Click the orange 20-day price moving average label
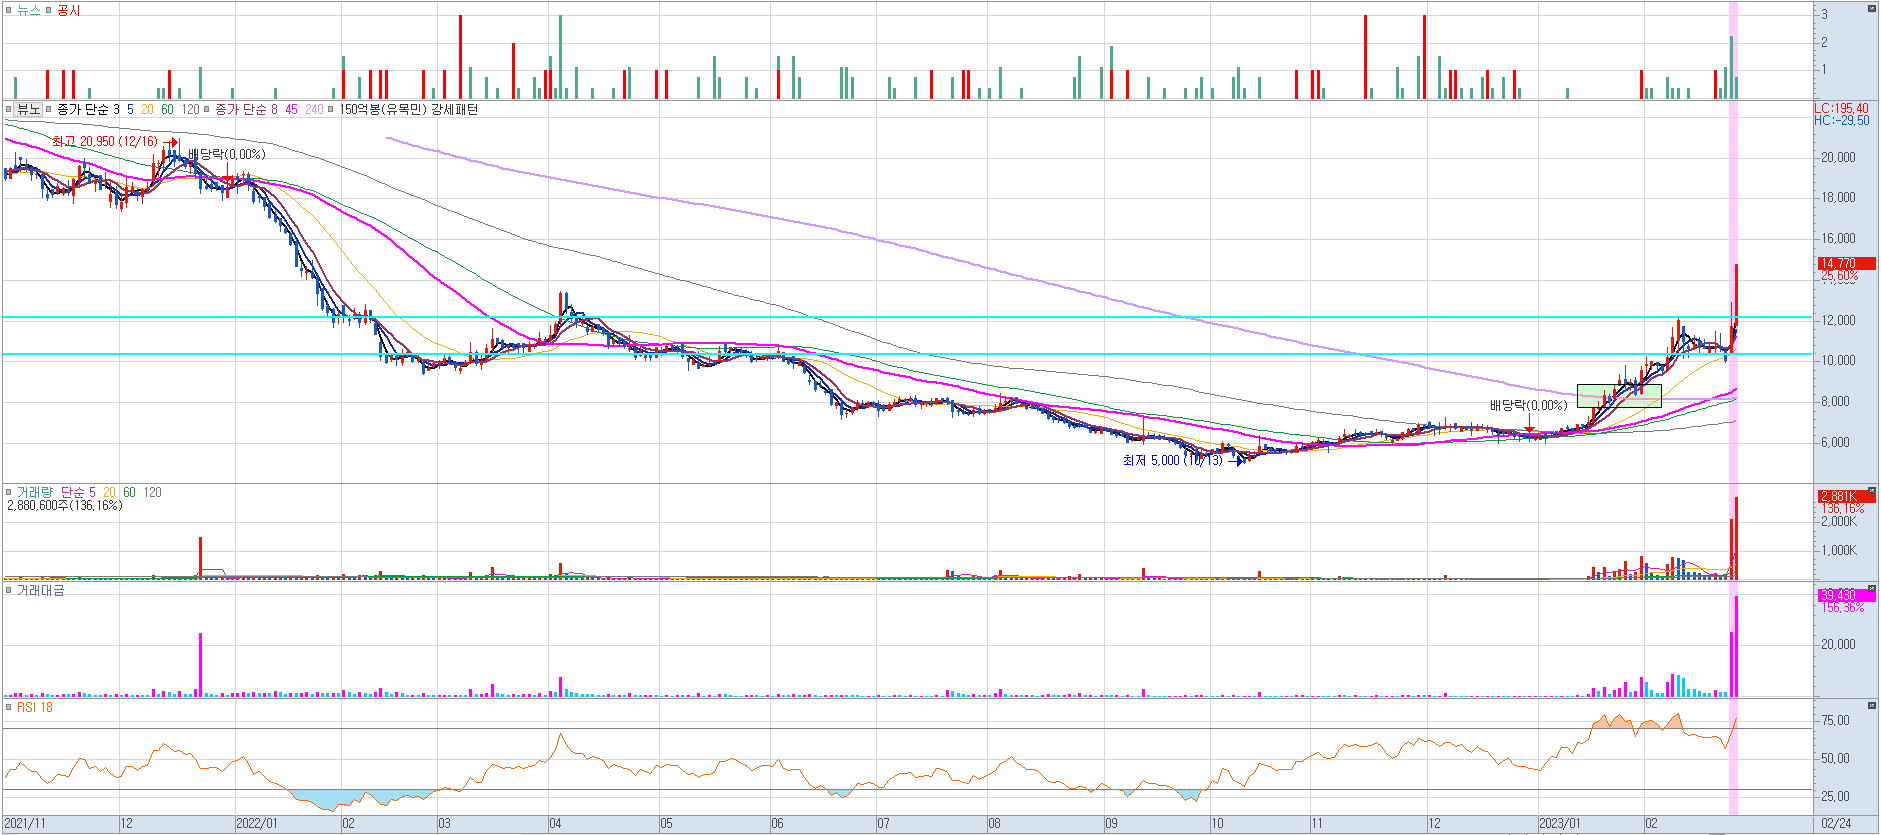This screenshot has width=1881, height=835. point(147,109)
